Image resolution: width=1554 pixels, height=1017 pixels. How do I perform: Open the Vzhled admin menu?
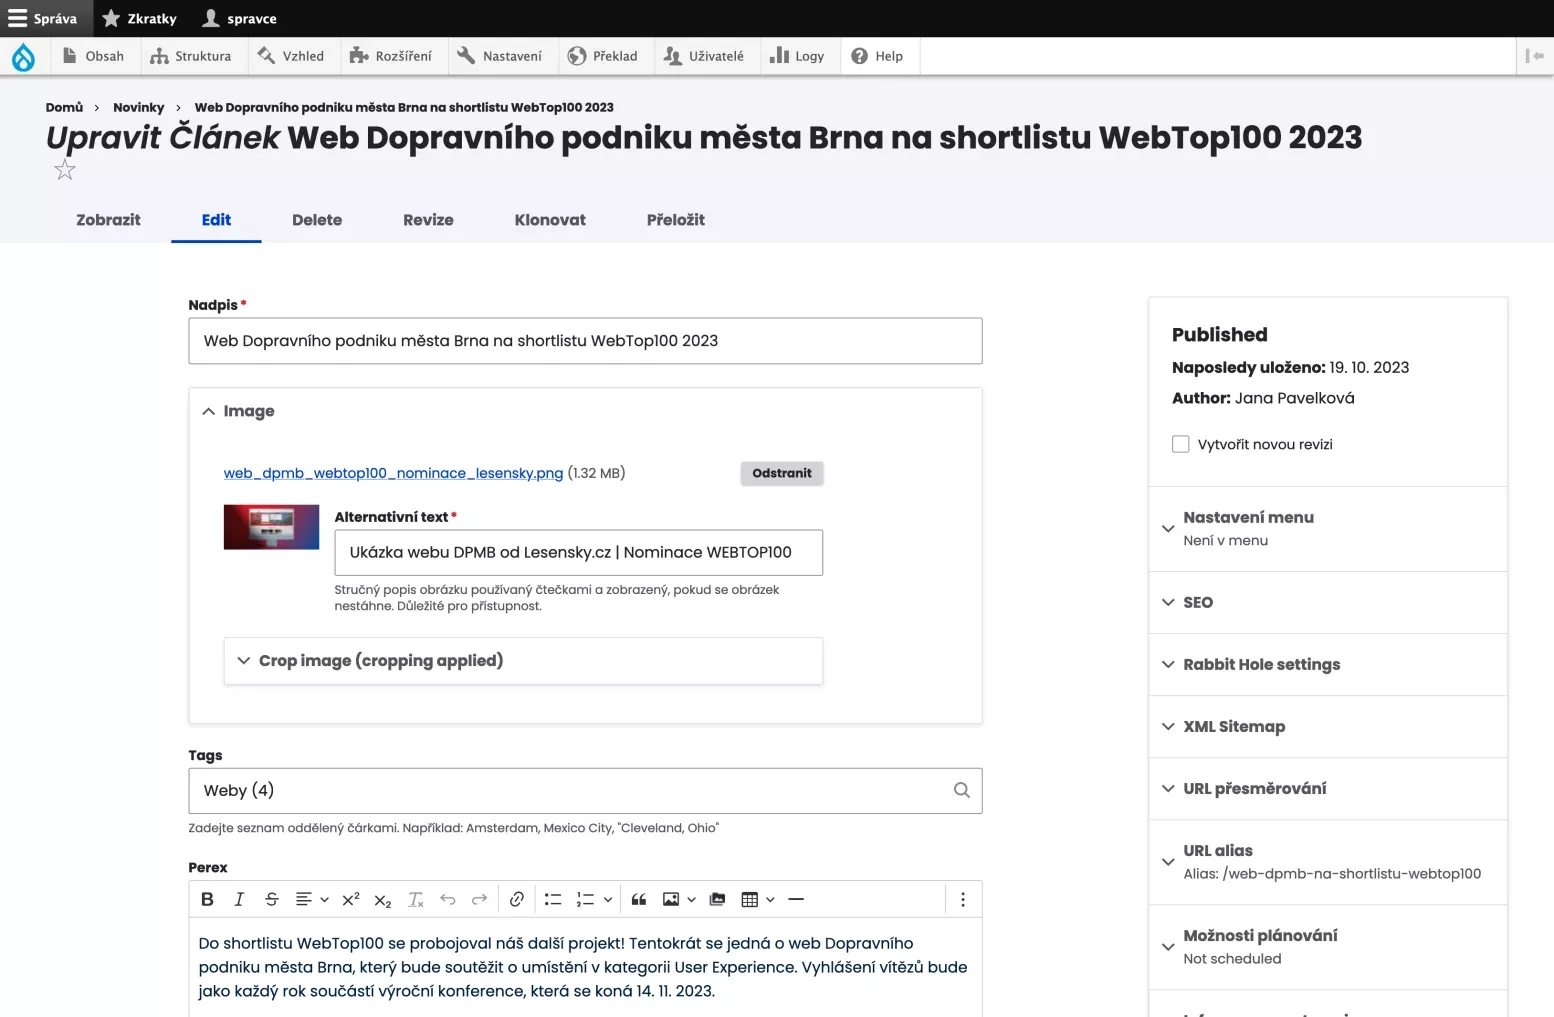(x=291, y=56)
